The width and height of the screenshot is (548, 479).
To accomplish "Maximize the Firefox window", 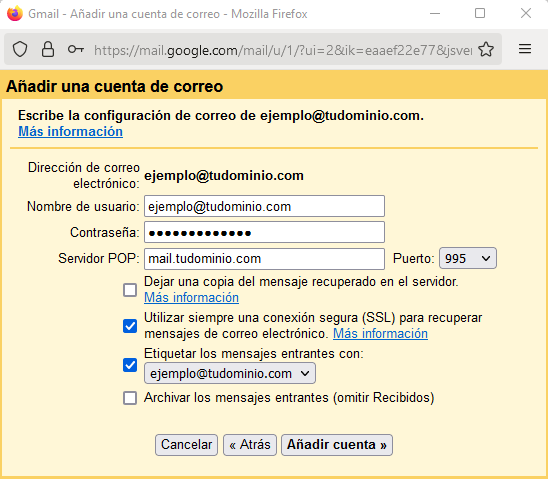I will pyautogui.click(x=480, y=14).
